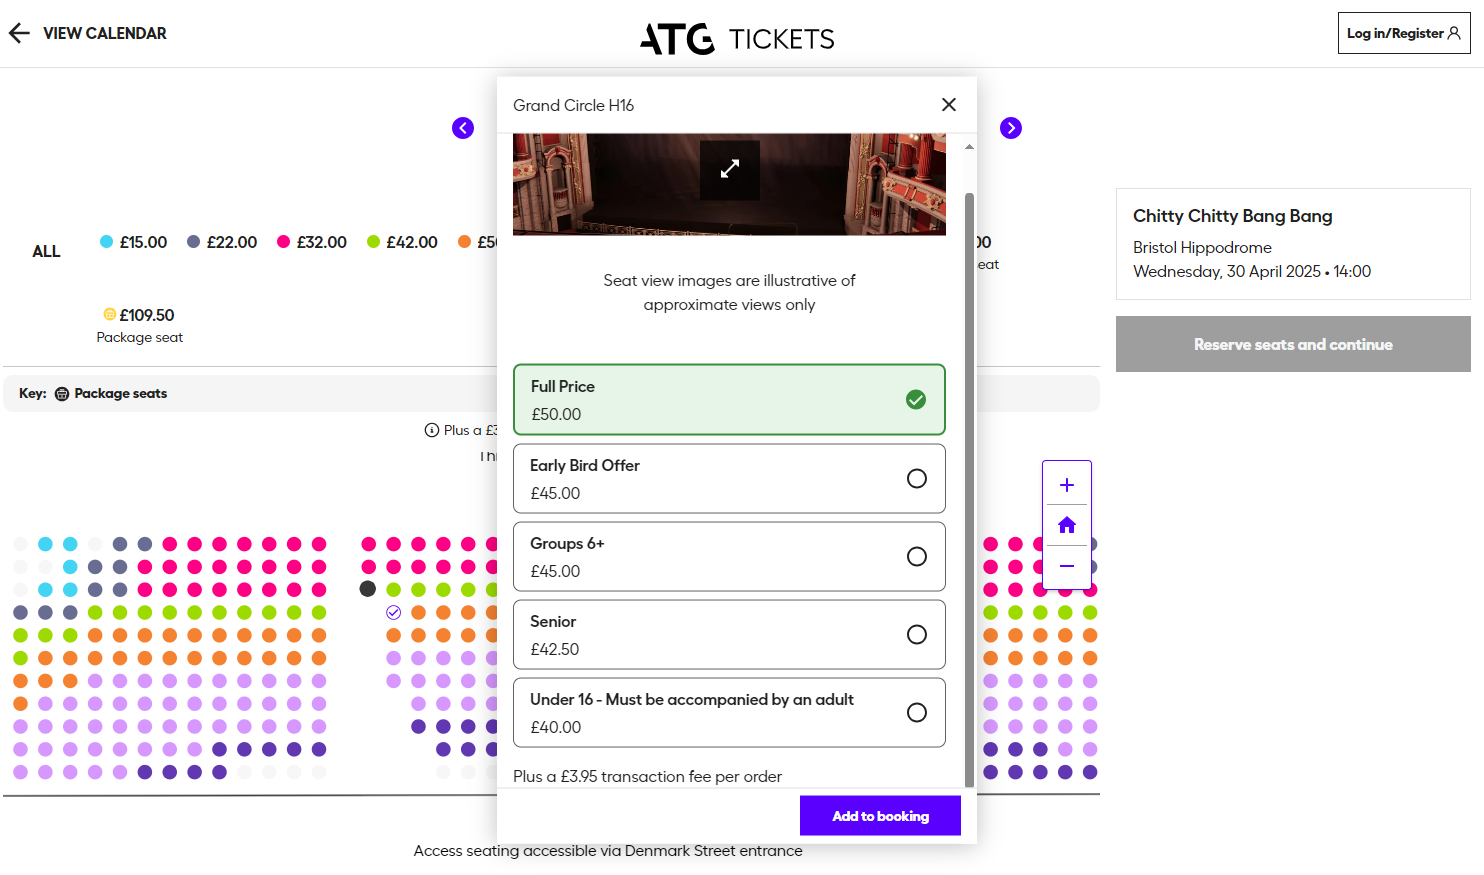Click the zoom in plus icon on seat map

(1067, 483)
